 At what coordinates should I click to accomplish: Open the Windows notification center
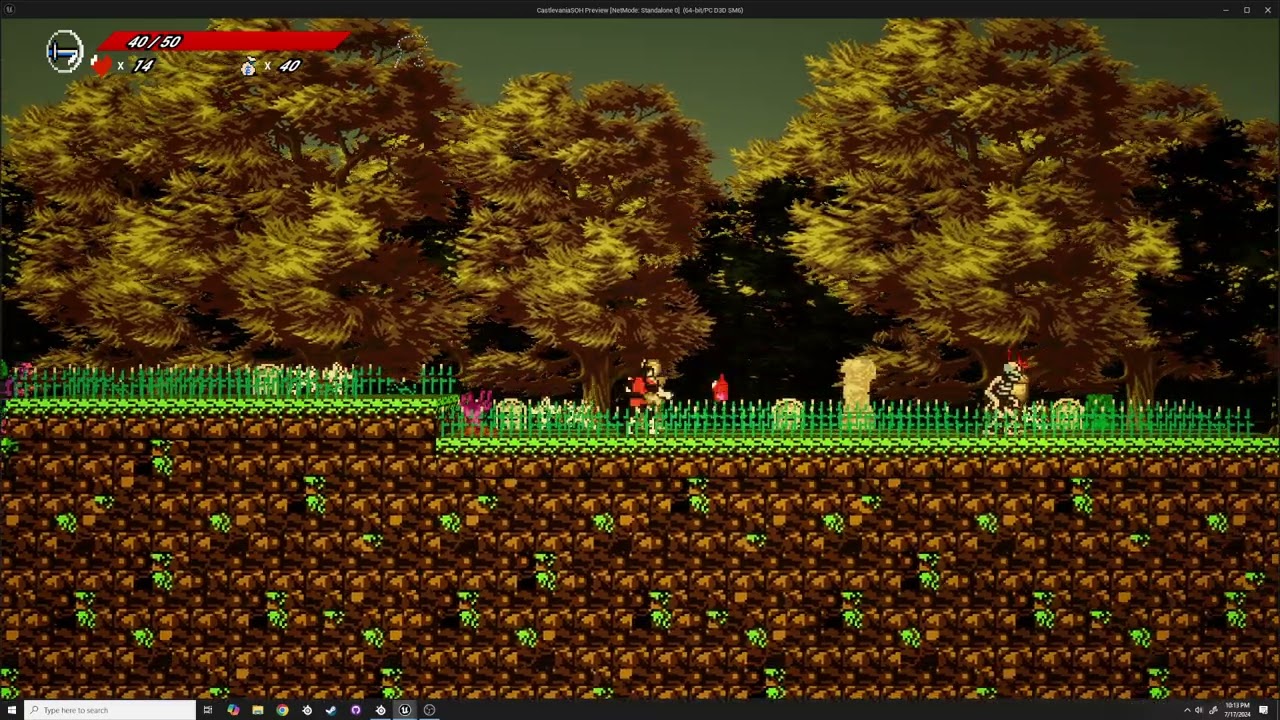[1263, 710]
